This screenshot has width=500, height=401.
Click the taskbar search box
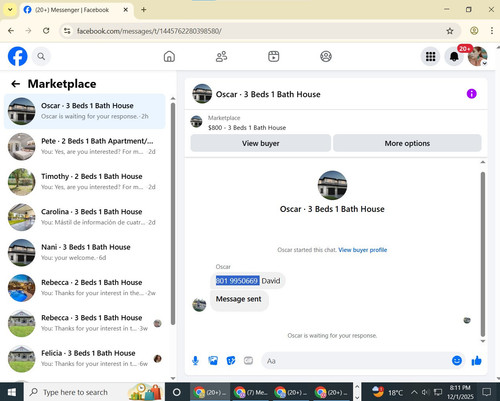[x=94, y=392]
